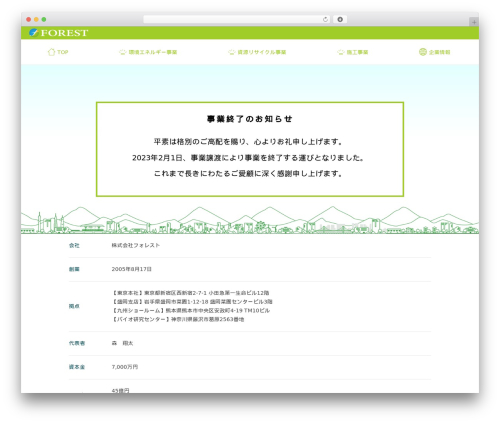
Task: Click the 会社 row label
Action: [74, 245]
